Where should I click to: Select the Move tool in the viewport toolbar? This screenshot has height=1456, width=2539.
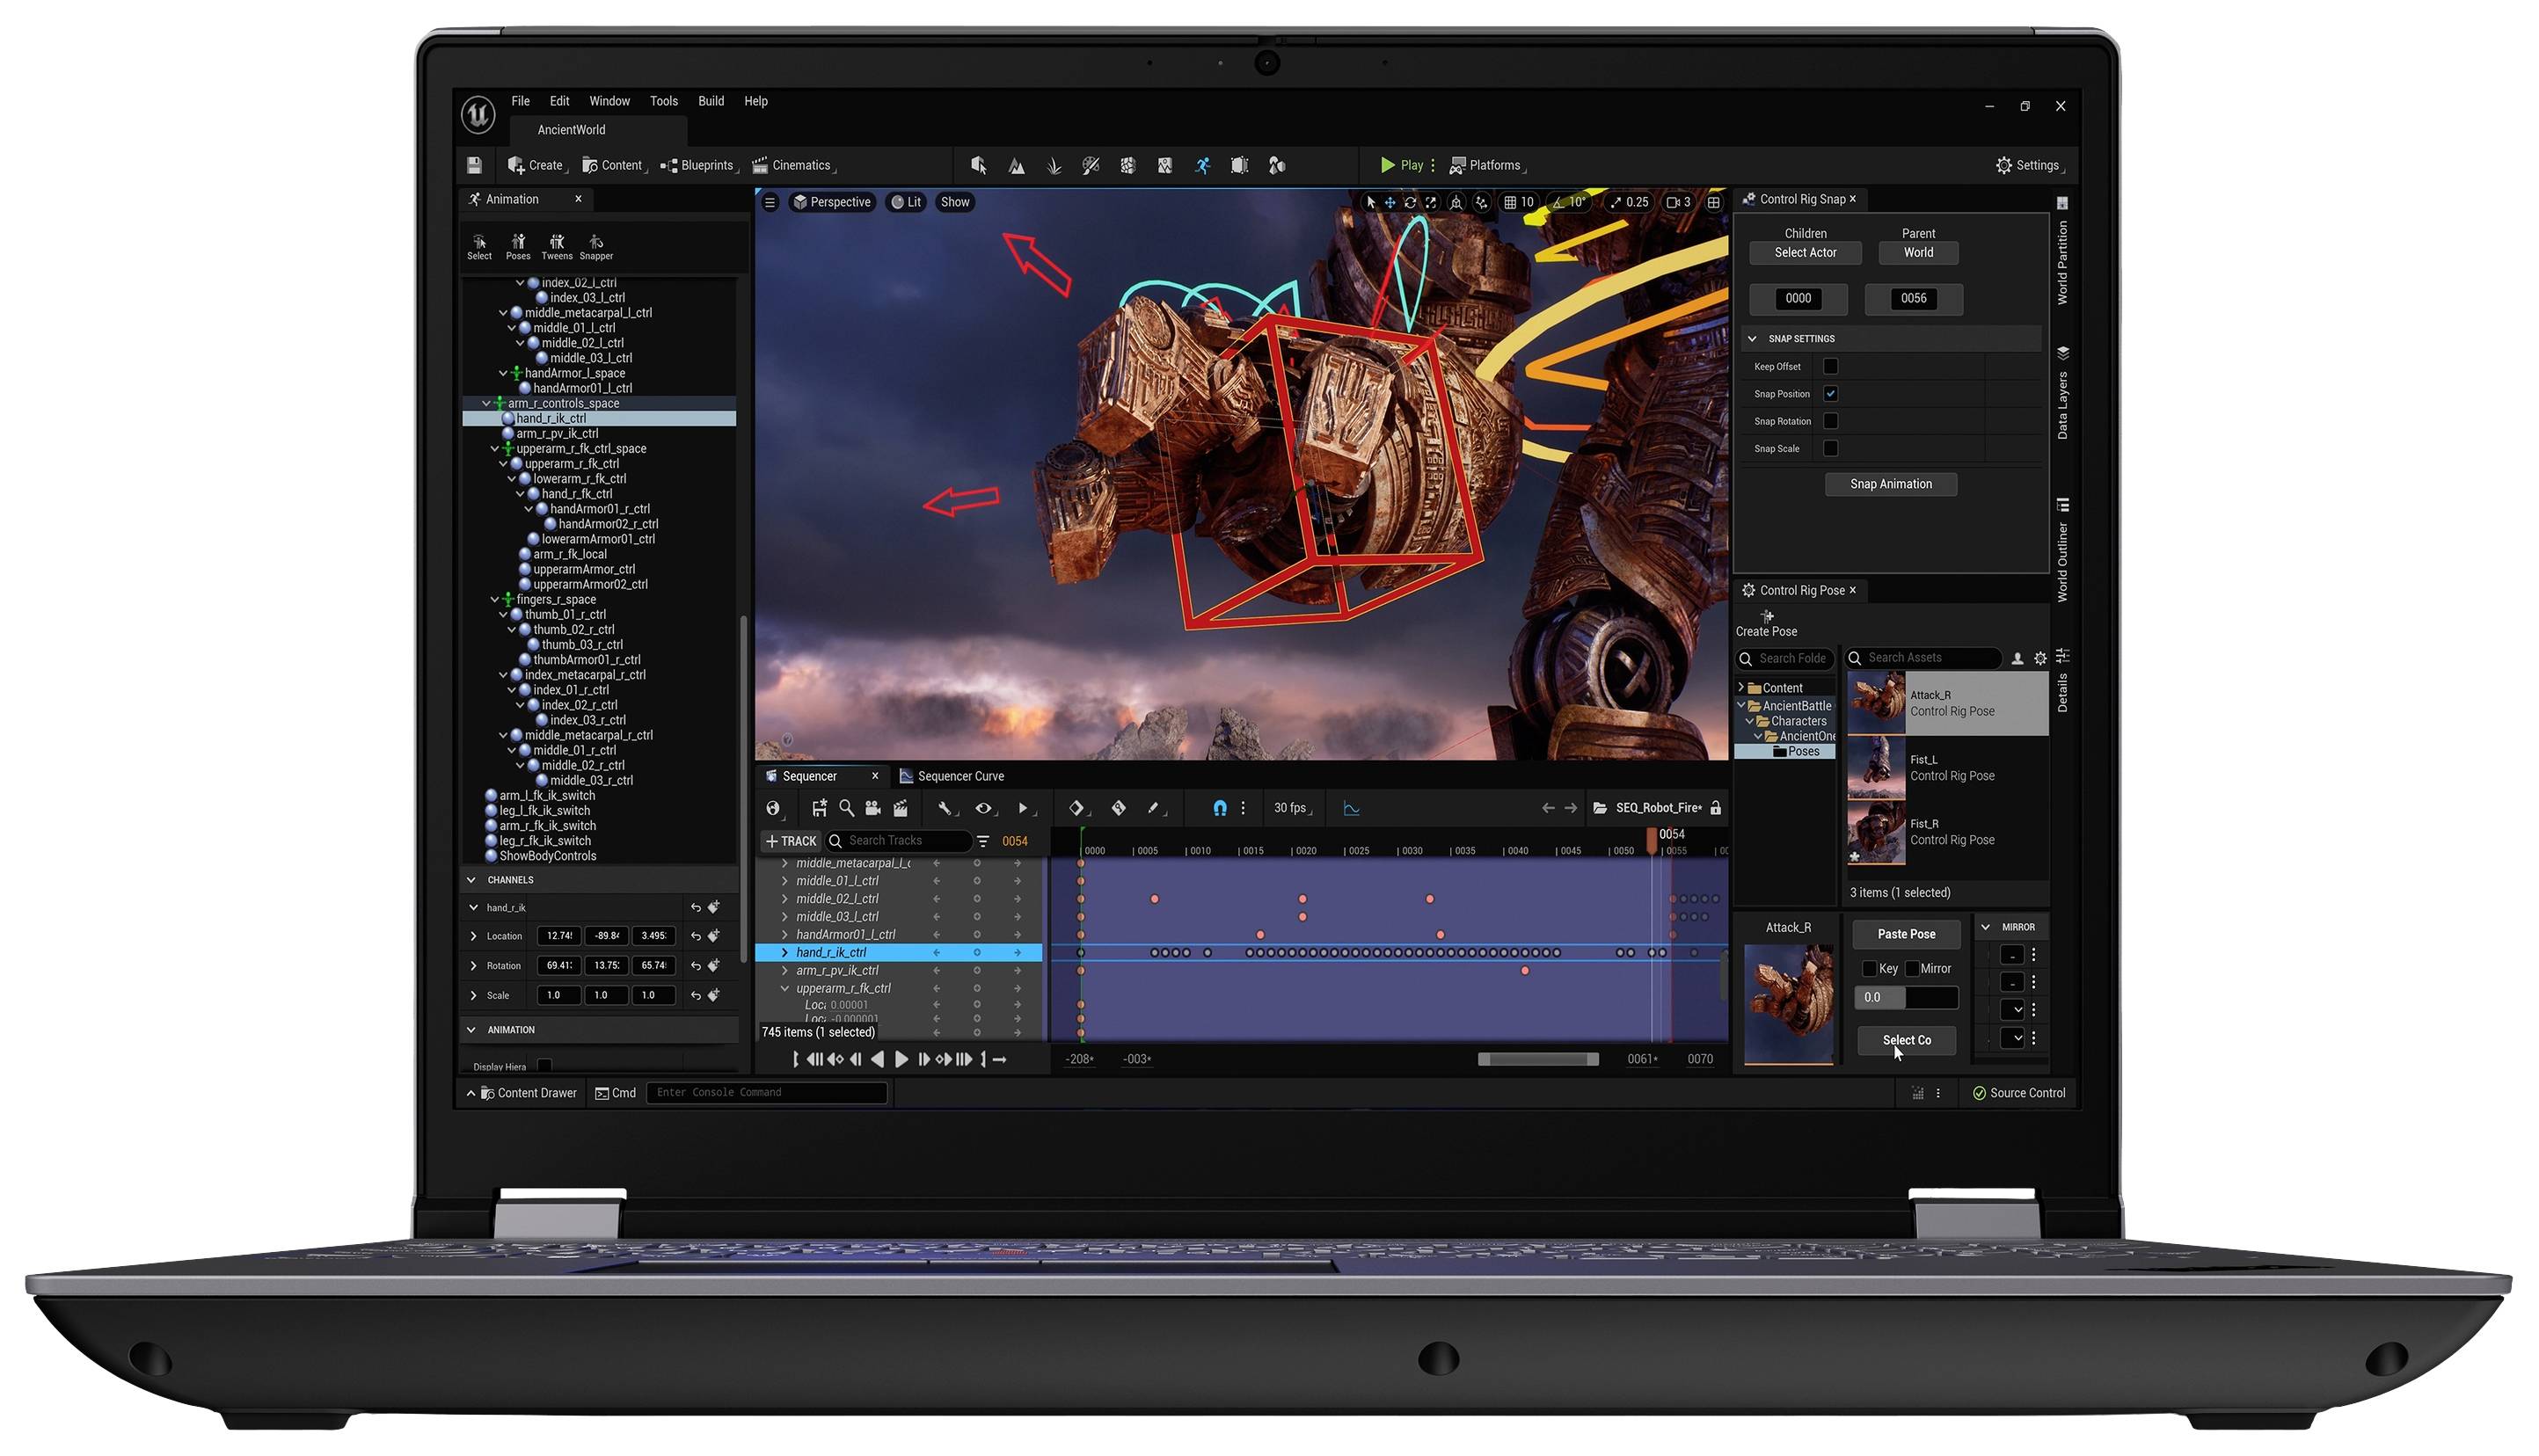(1390, 203)
